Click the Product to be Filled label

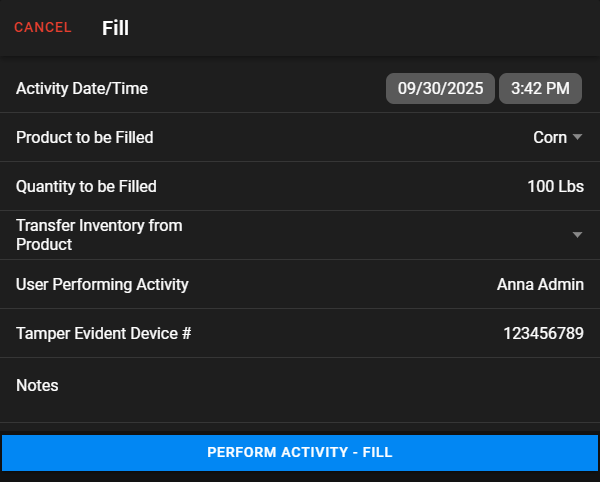coord(85,137)
